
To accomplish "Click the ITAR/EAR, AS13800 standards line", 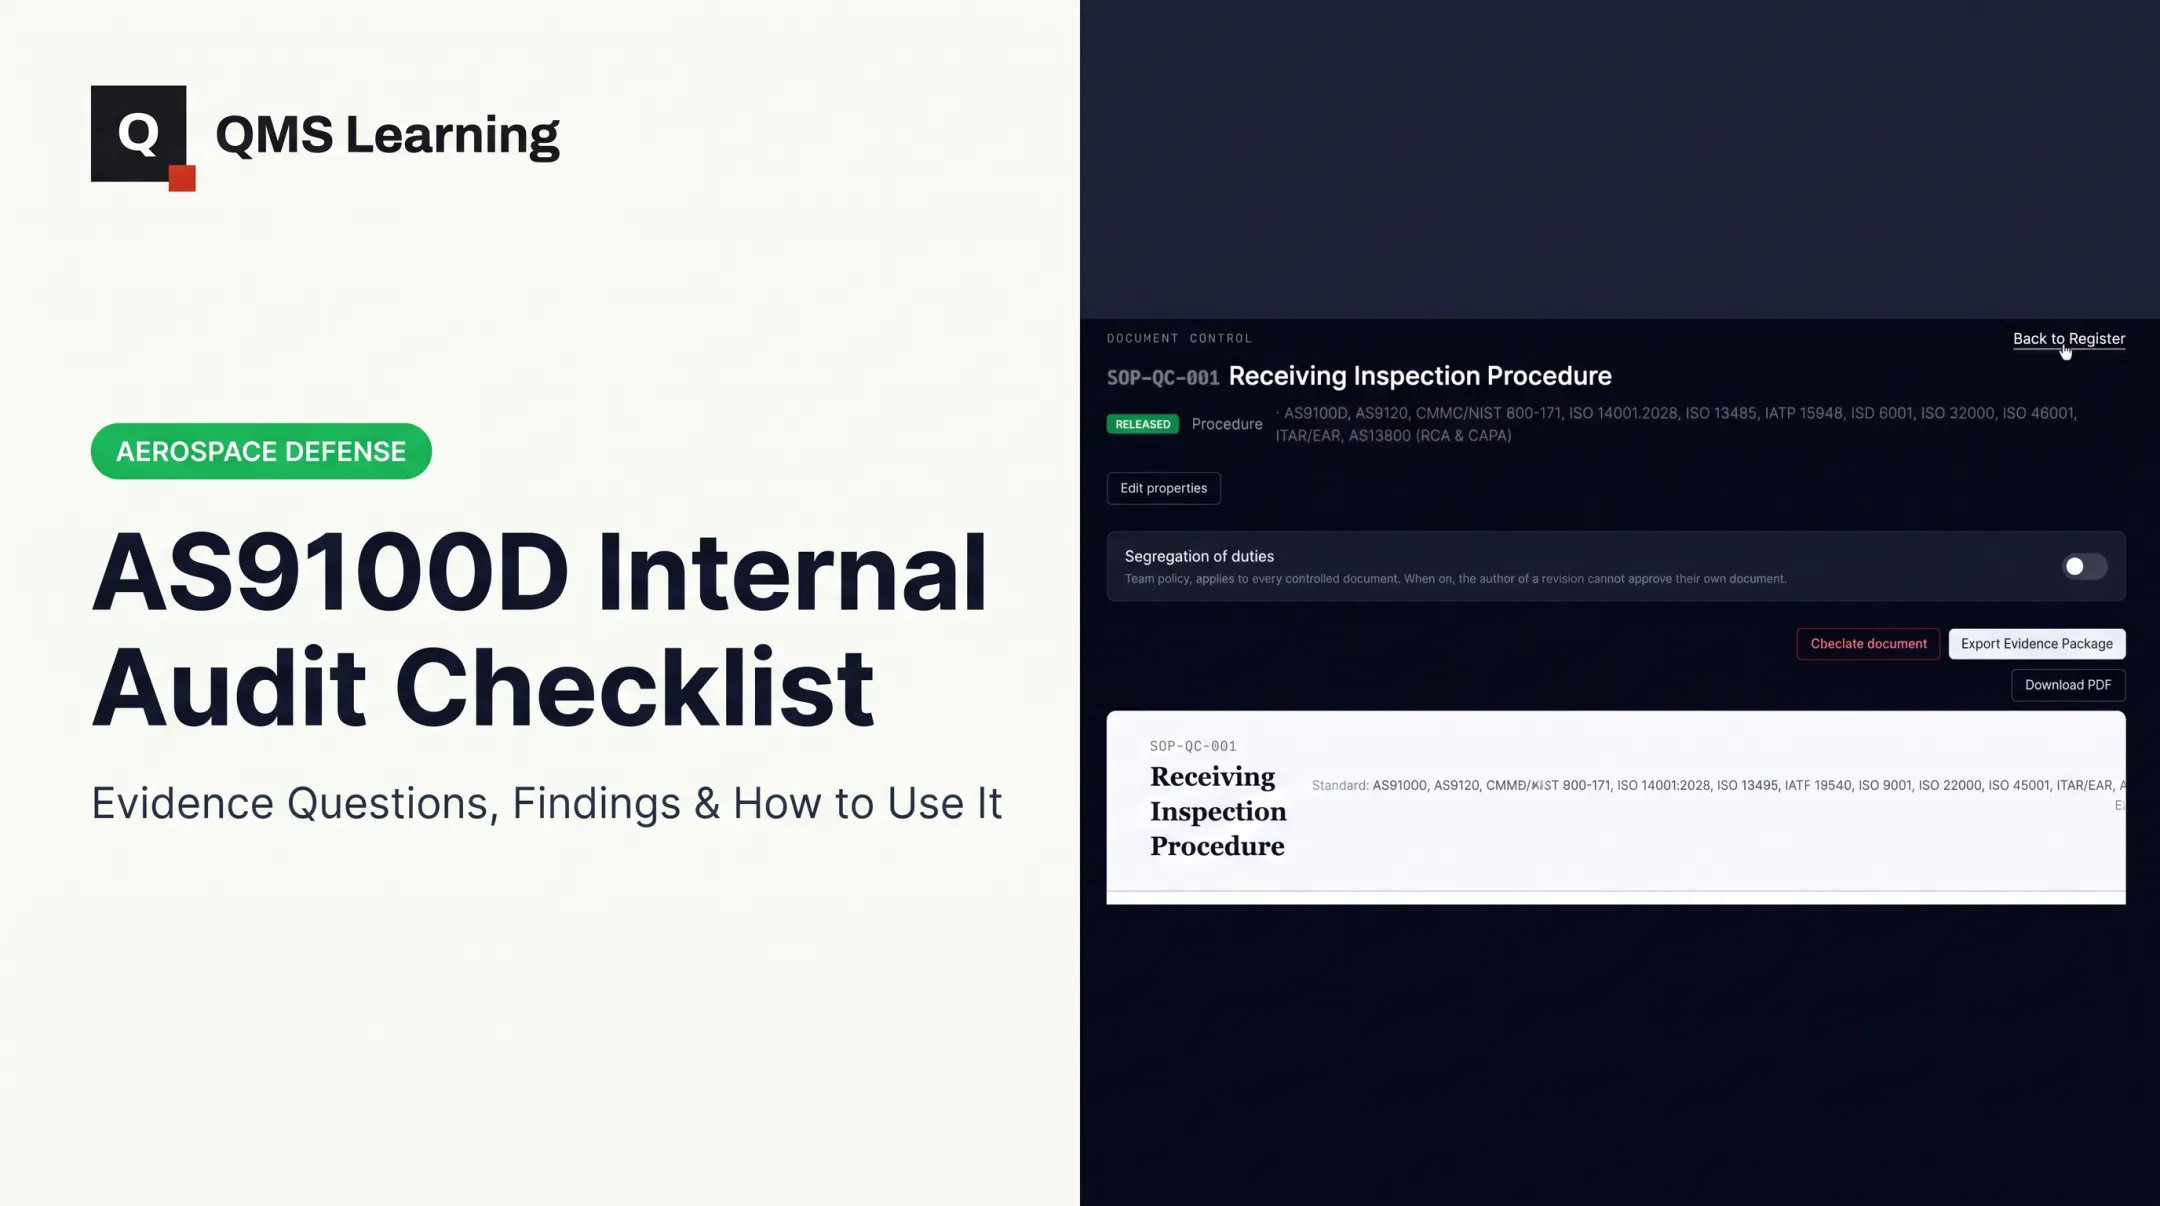I will [x=1393, y=436].
